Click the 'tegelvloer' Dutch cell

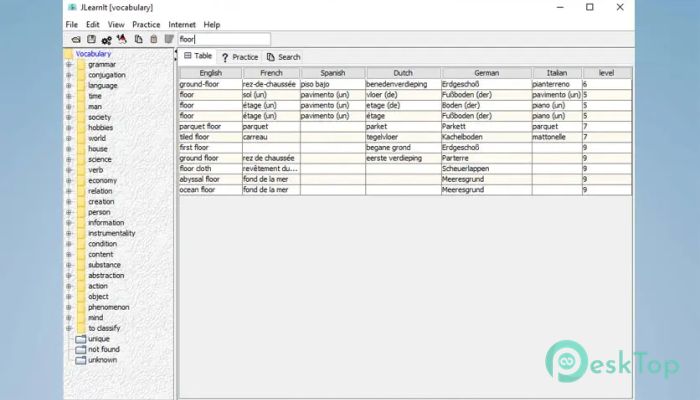pyautogui.click(x=403, y=137)
